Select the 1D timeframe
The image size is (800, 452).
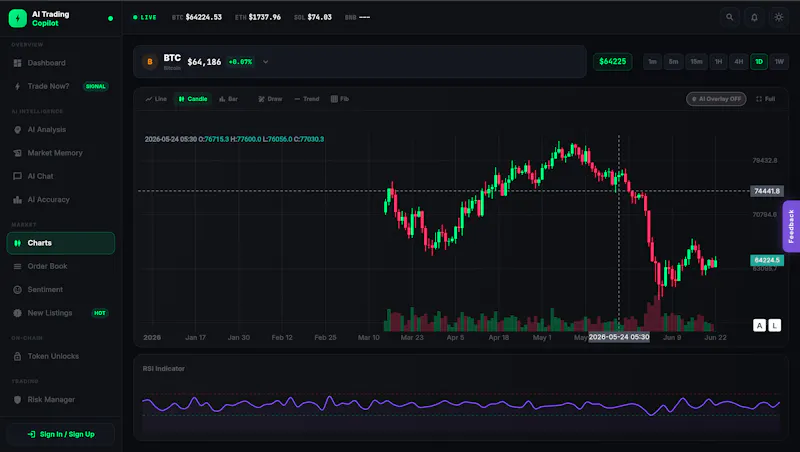click(x=759, y=62)
